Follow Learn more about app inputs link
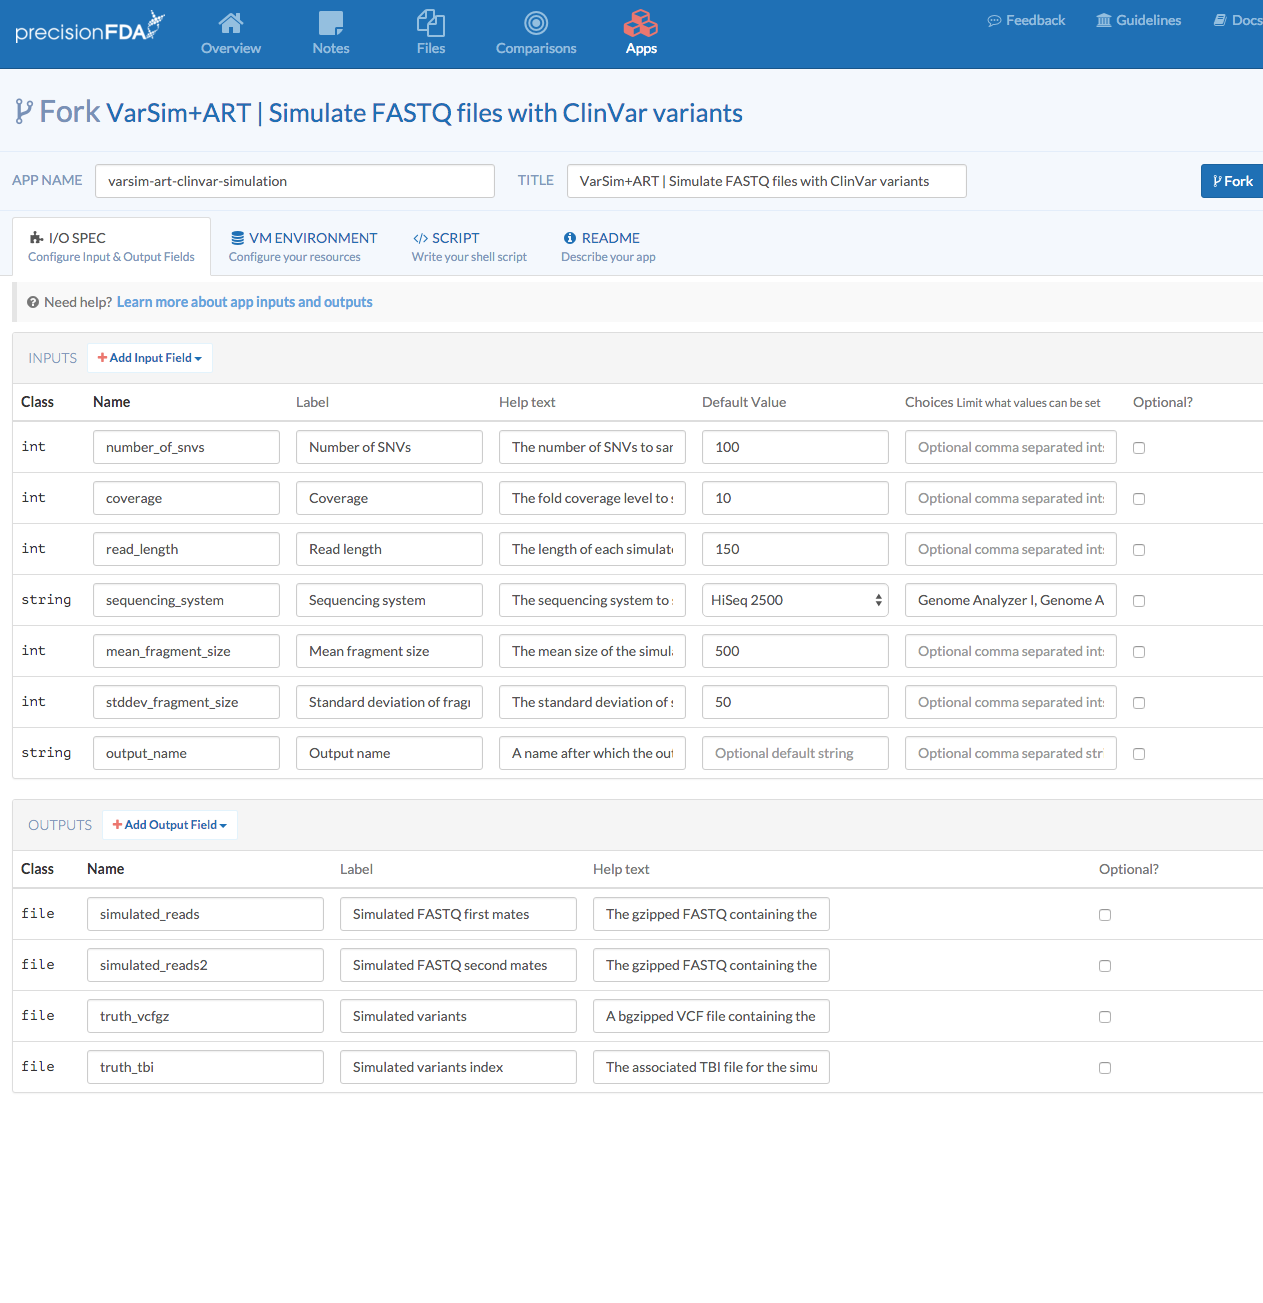The height and width of the screenshot is (1303, 1263). tap(245, 302)
